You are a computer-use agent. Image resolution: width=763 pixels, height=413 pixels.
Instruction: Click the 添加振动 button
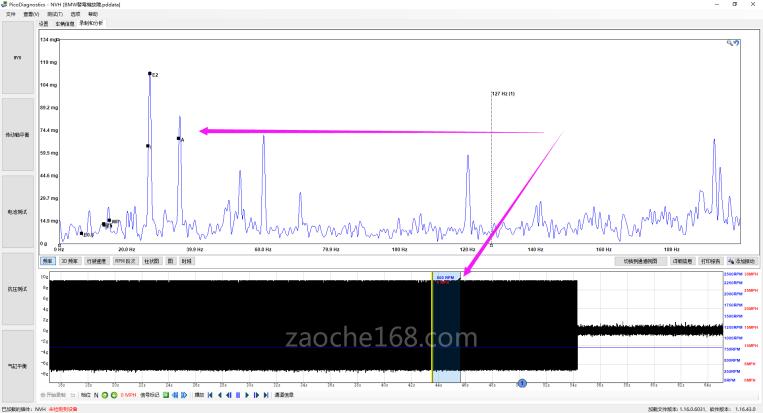[744, 260]
